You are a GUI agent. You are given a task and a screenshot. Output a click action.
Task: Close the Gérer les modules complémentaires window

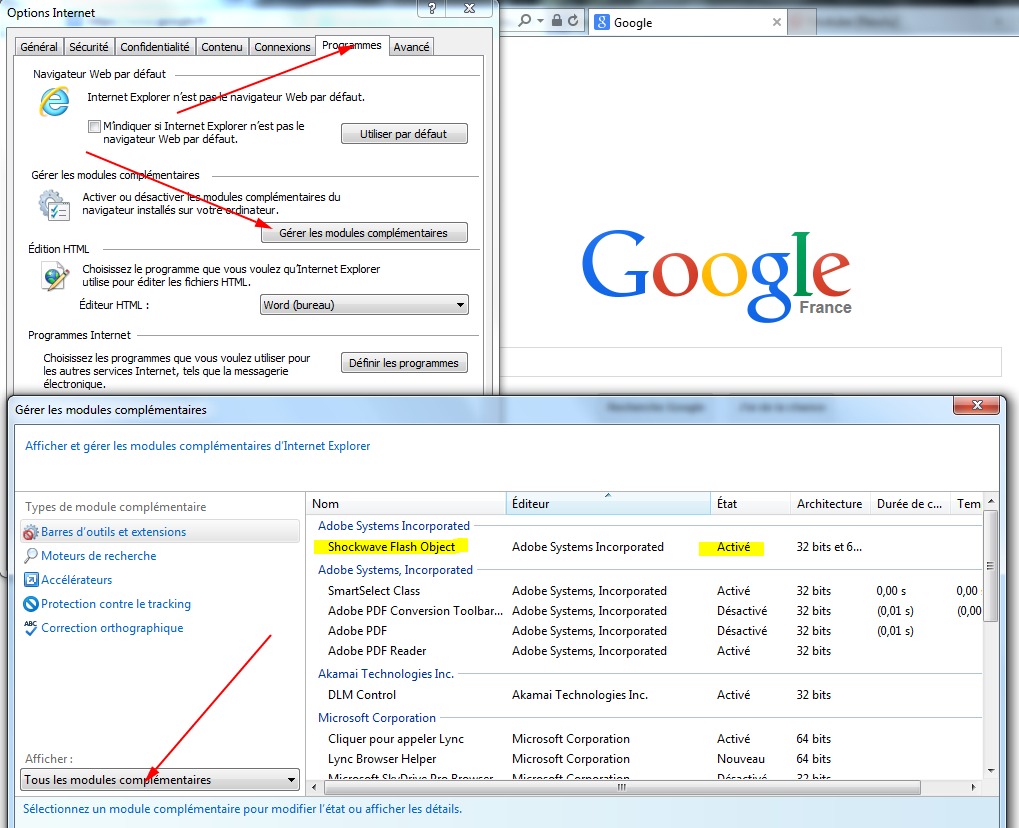[x=976, y=405]
